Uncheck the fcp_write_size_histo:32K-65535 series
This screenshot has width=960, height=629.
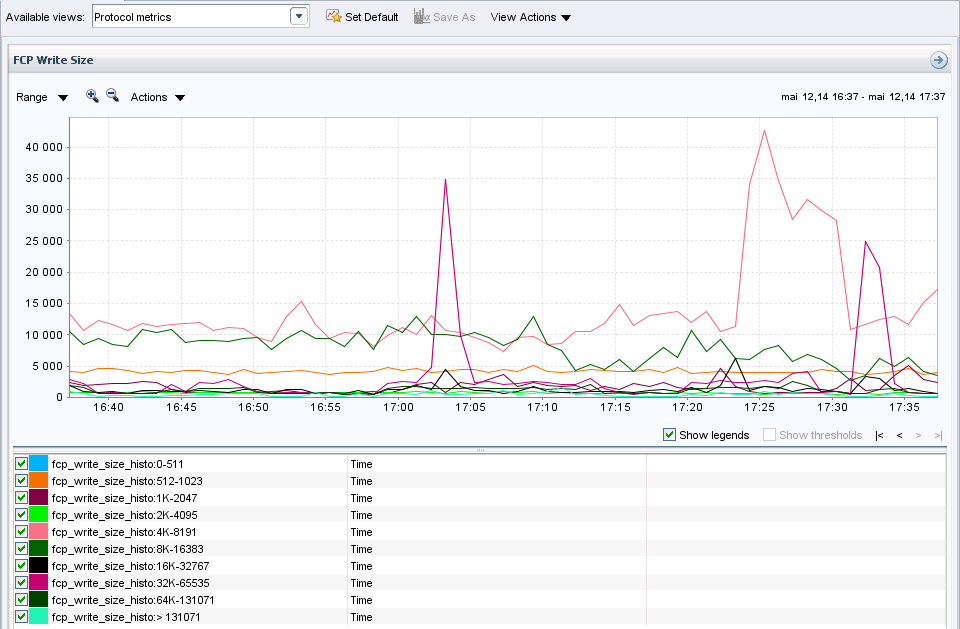tap(21, 582)
